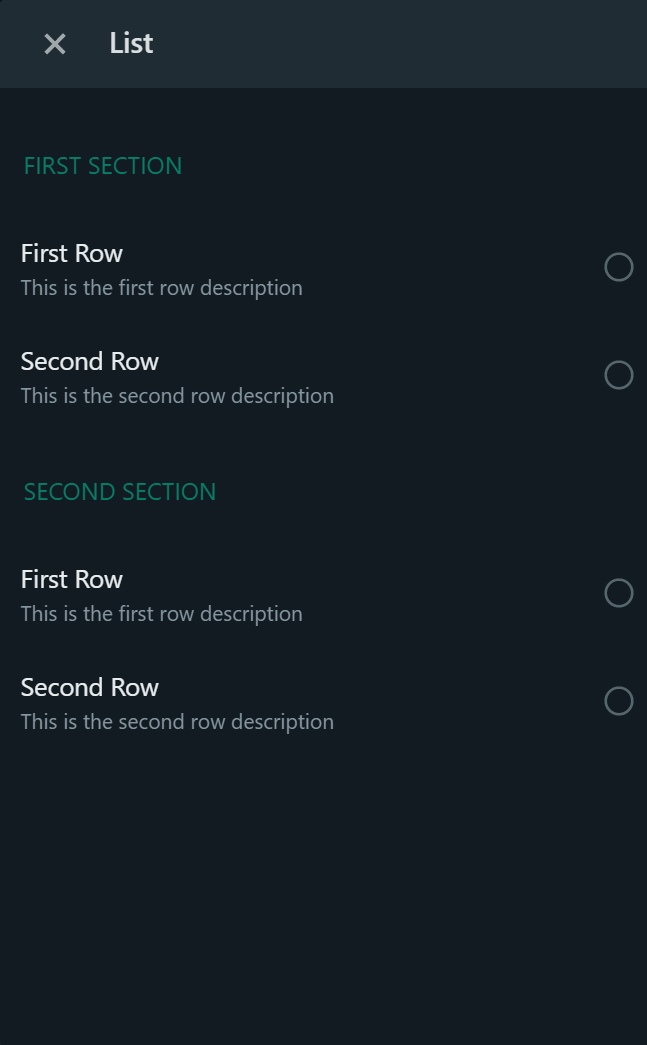647x1045 pixels.
Task: Close the List panel with the X icon
Action: pos(55,44)
